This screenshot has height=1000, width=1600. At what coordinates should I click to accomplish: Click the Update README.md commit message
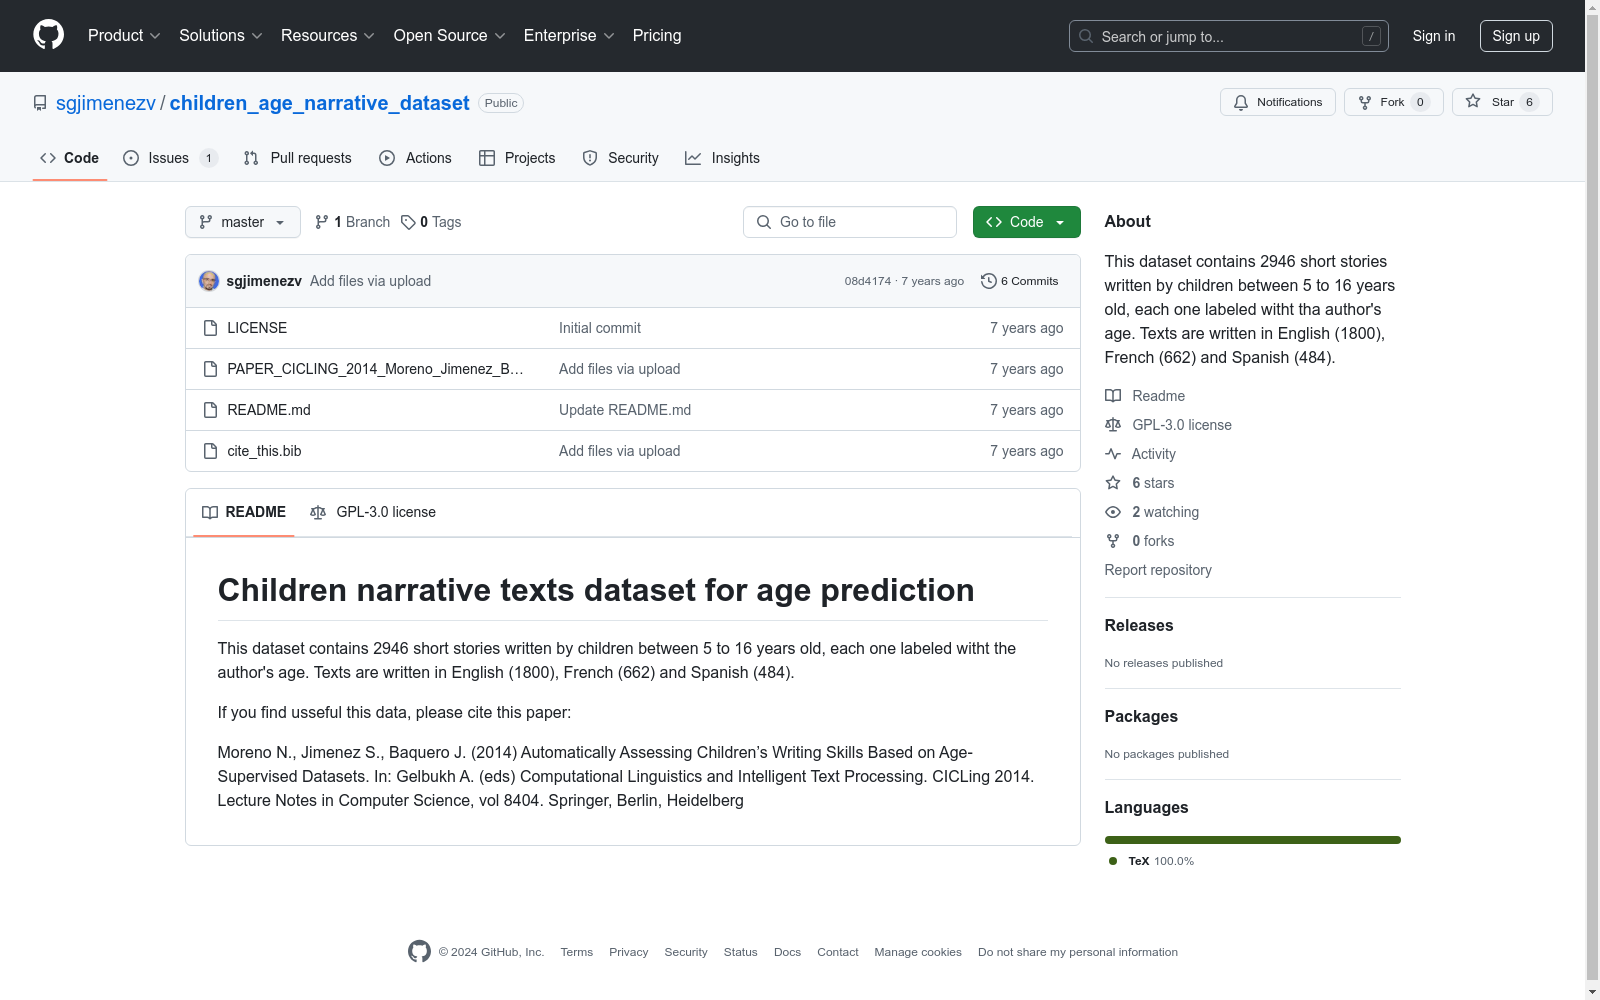tap(625, 410)
